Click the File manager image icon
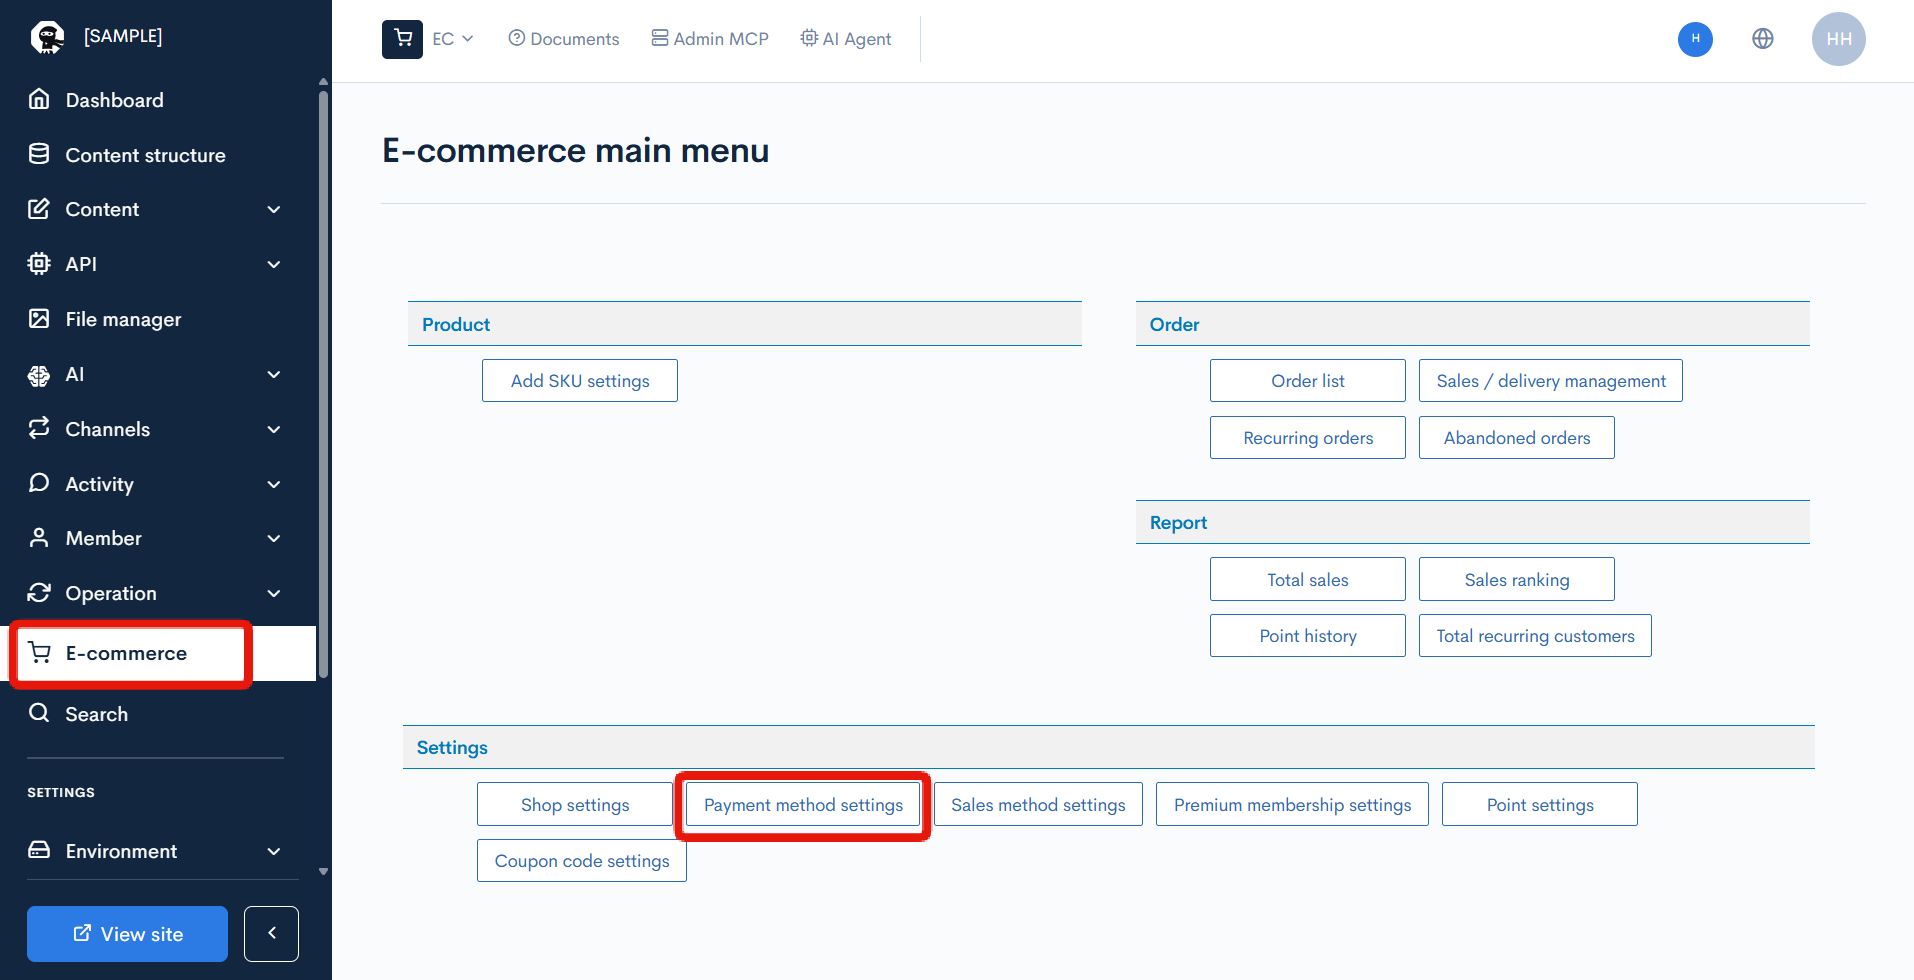This screenshot has height=980, width=1914. pos(39,318)
